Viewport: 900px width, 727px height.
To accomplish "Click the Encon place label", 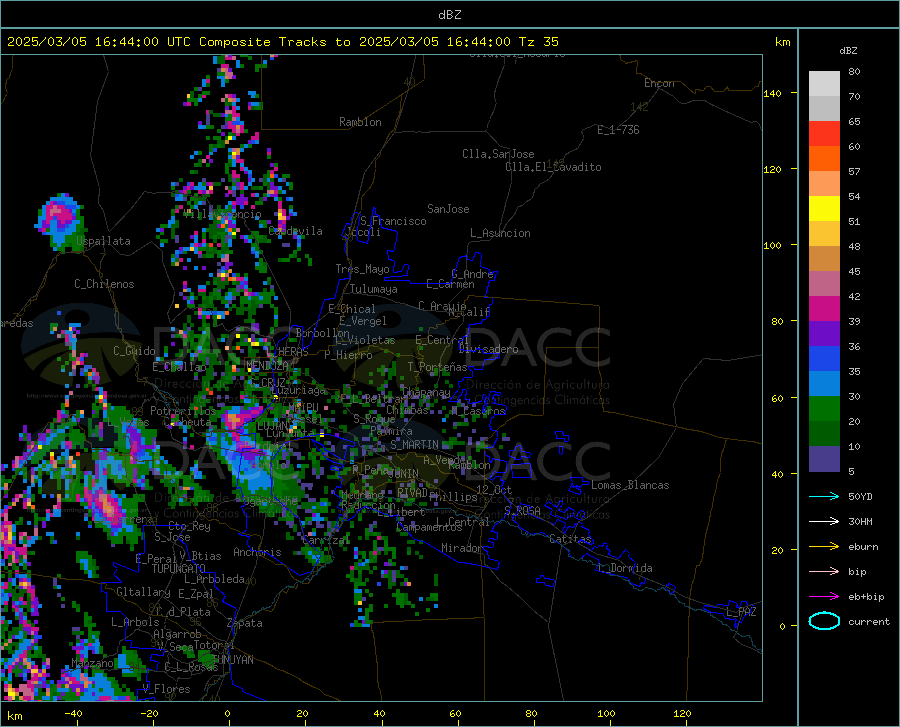I will (659, 83).
